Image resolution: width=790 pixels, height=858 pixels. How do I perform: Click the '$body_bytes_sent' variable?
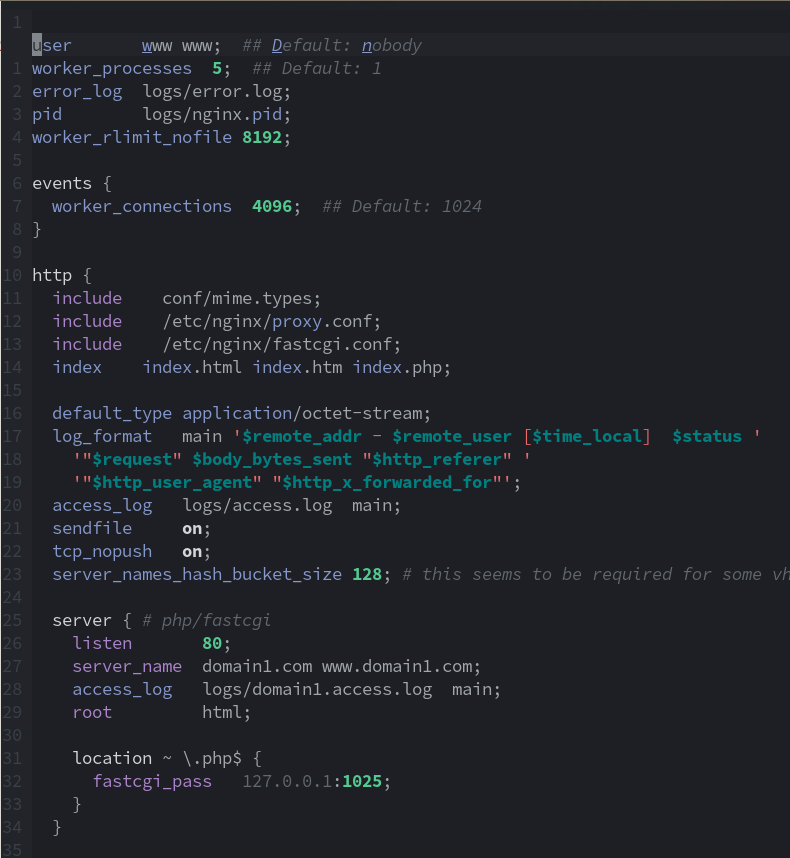tap(272, 459)
